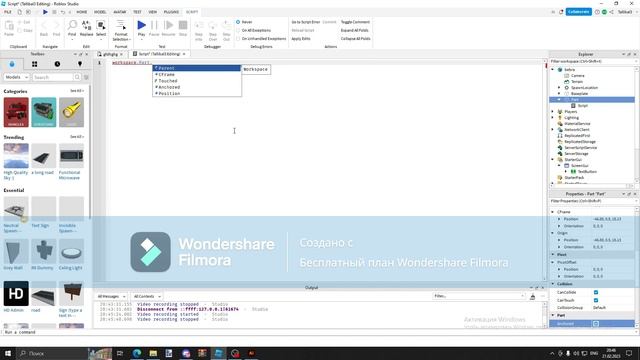Click Collapse All Folds action

356,38
